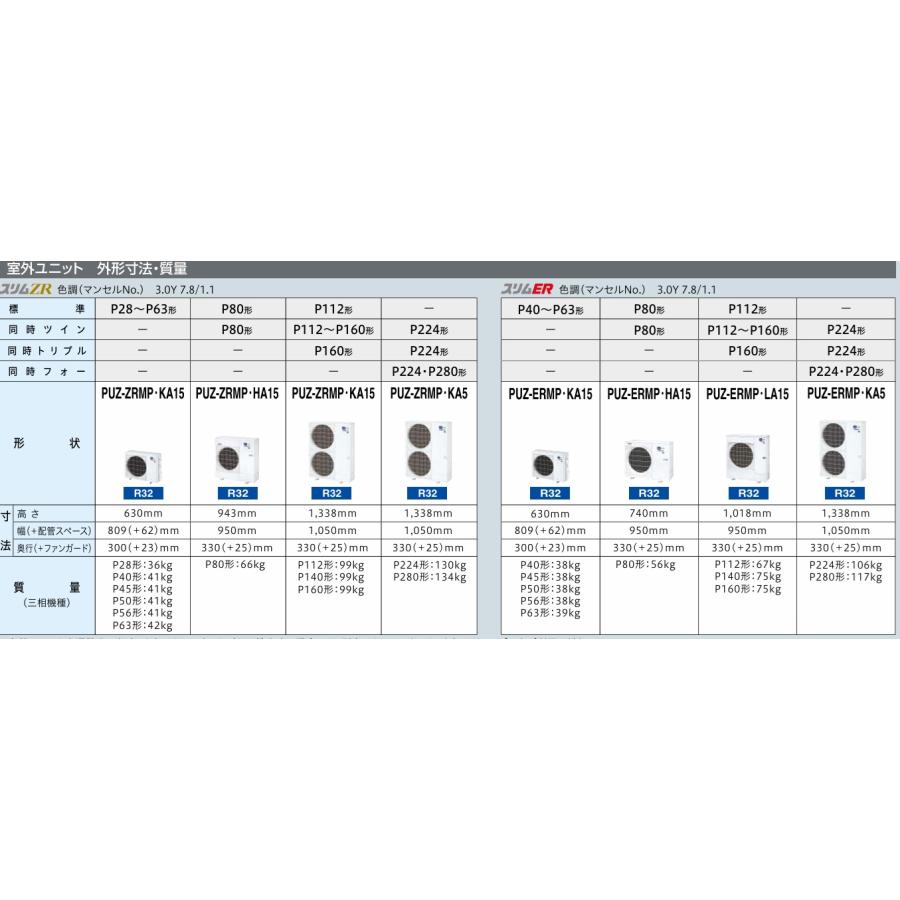Click the P28形:36kg mass entry
Viewport: 900px width, 900px height.
(x=142, y=565)
